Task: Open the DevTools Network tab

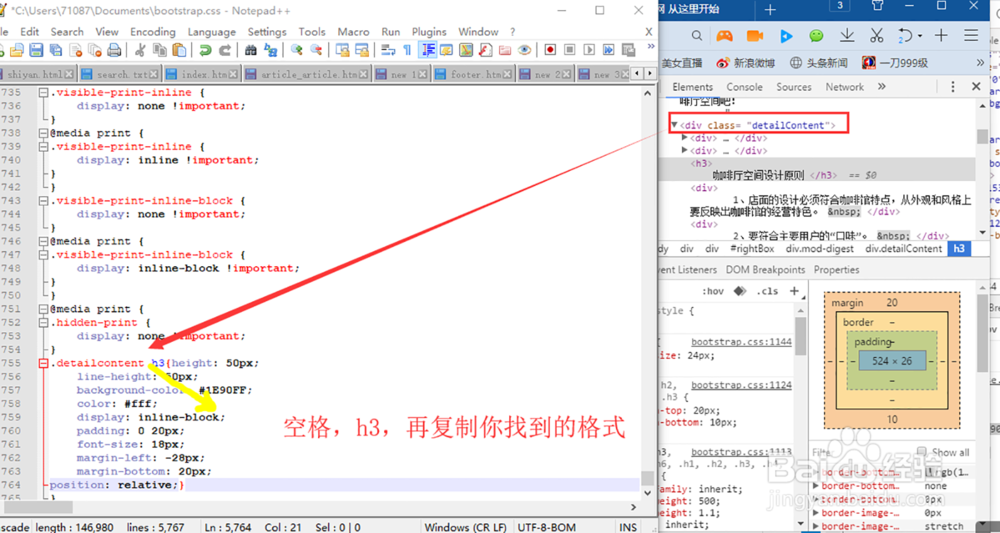Action: coord(844,87)
